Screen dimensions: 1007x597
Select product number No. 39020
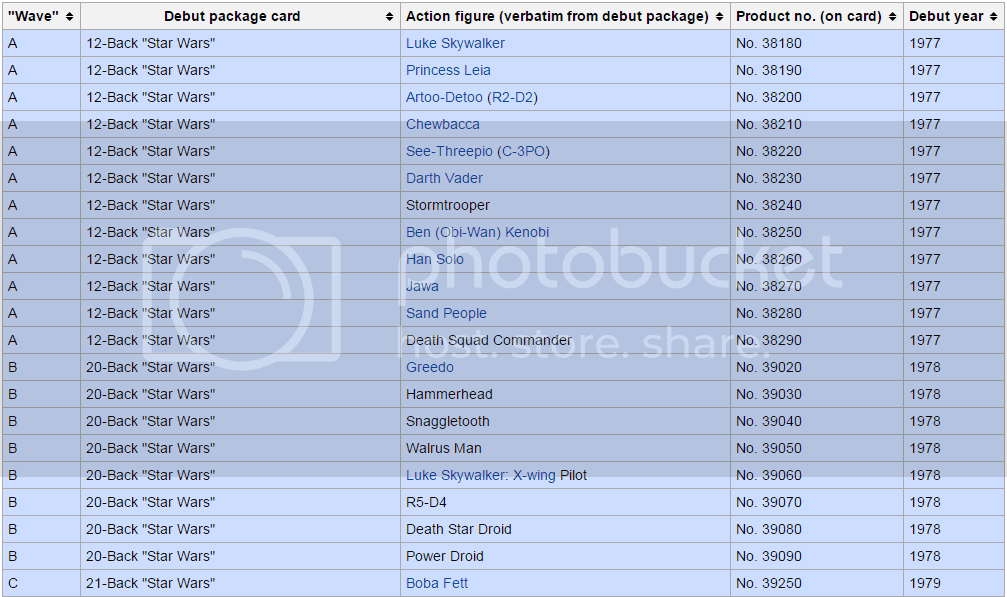[769, 367]
